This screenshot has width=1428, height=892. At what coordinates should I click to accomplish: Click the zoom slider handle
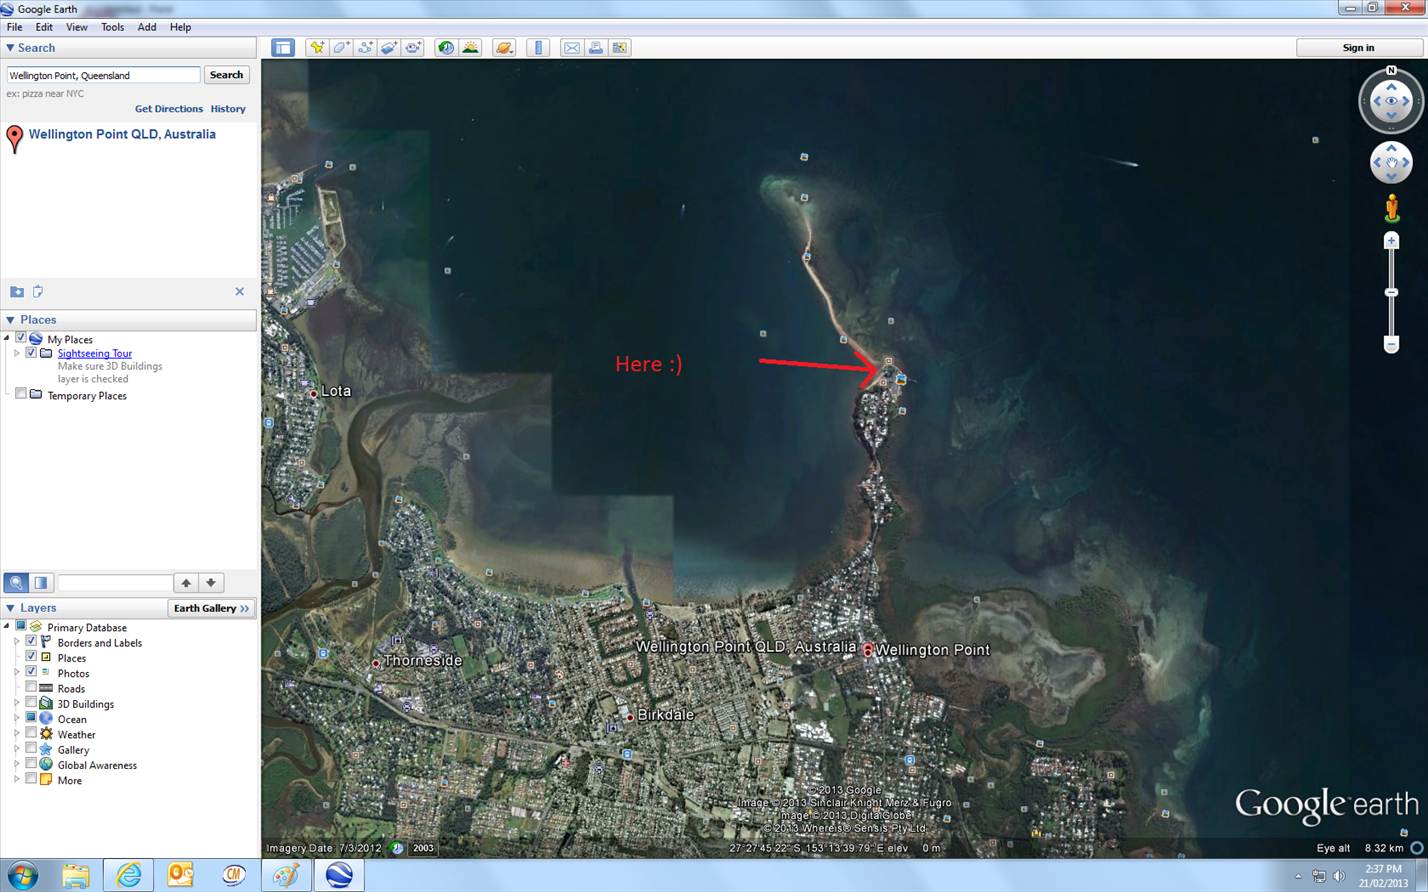(1391, 292)
